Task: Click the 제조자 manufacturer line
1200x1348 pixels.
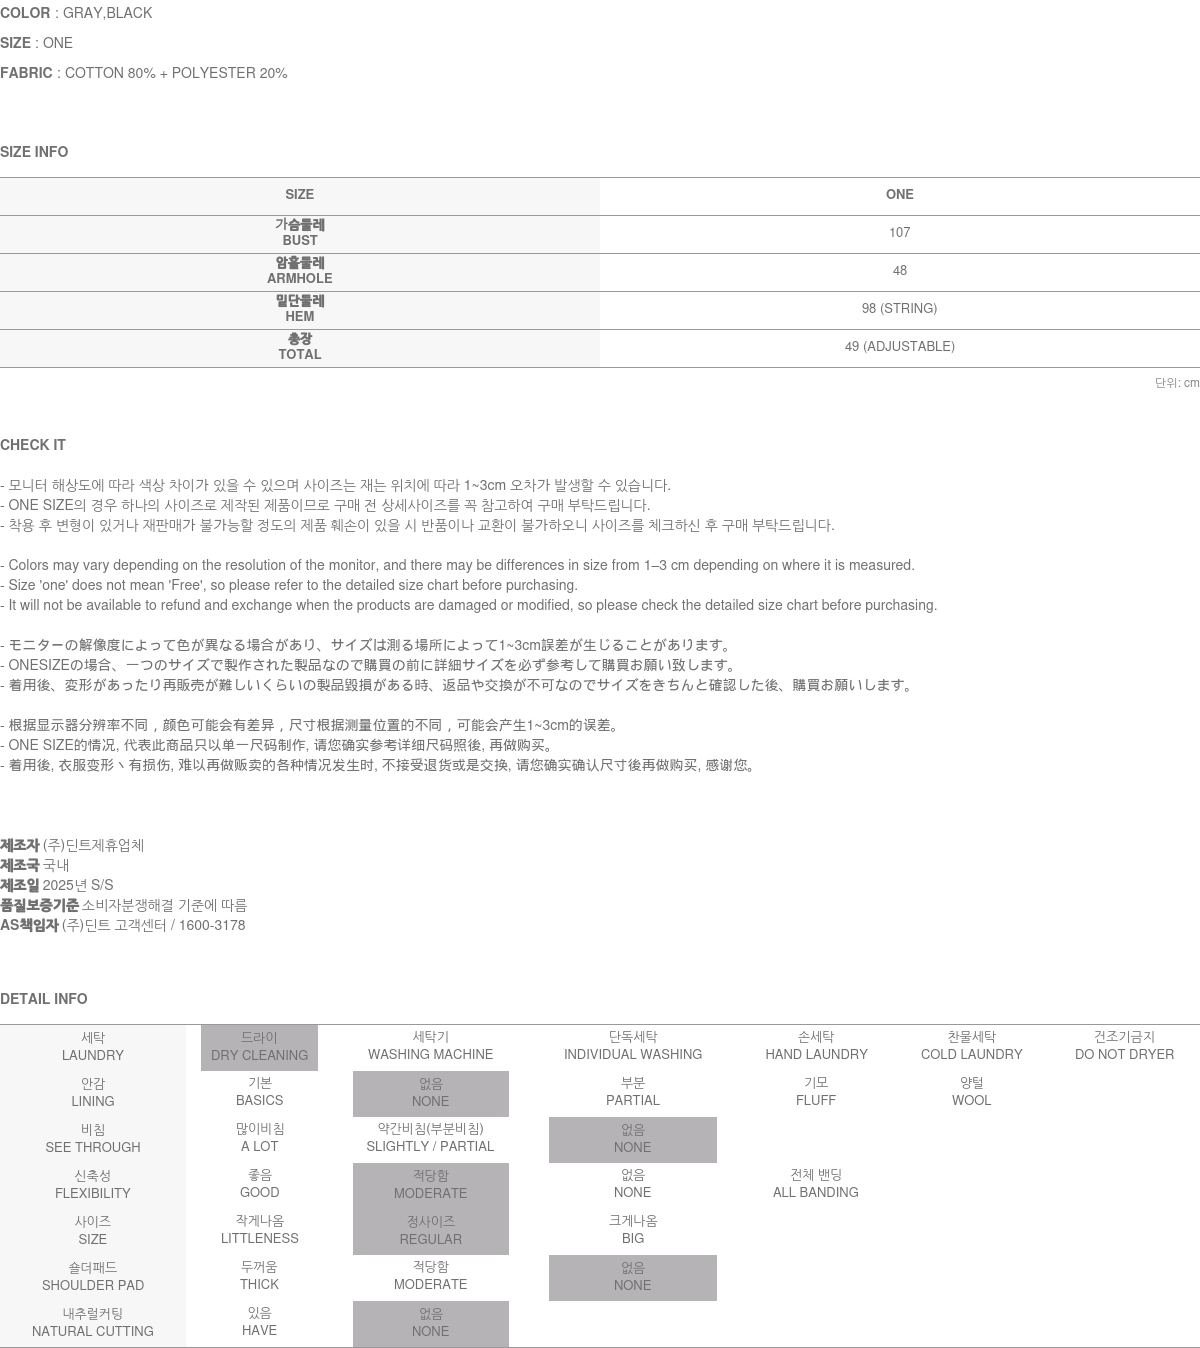Action: (72, 845)
